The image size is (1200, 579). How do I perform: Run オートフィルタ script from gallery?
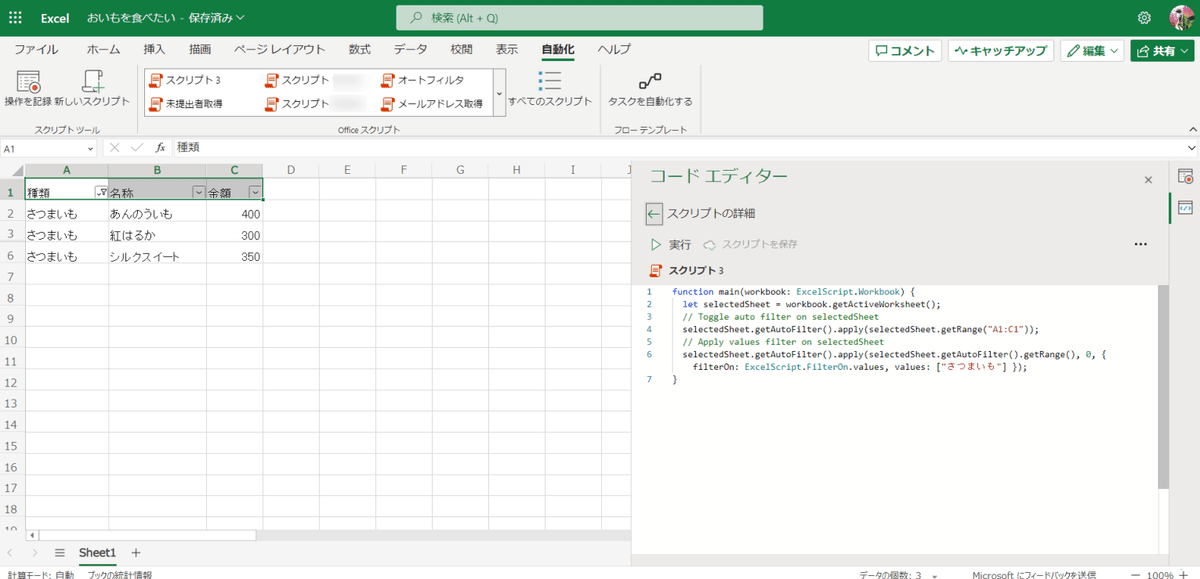coord(422,80)
